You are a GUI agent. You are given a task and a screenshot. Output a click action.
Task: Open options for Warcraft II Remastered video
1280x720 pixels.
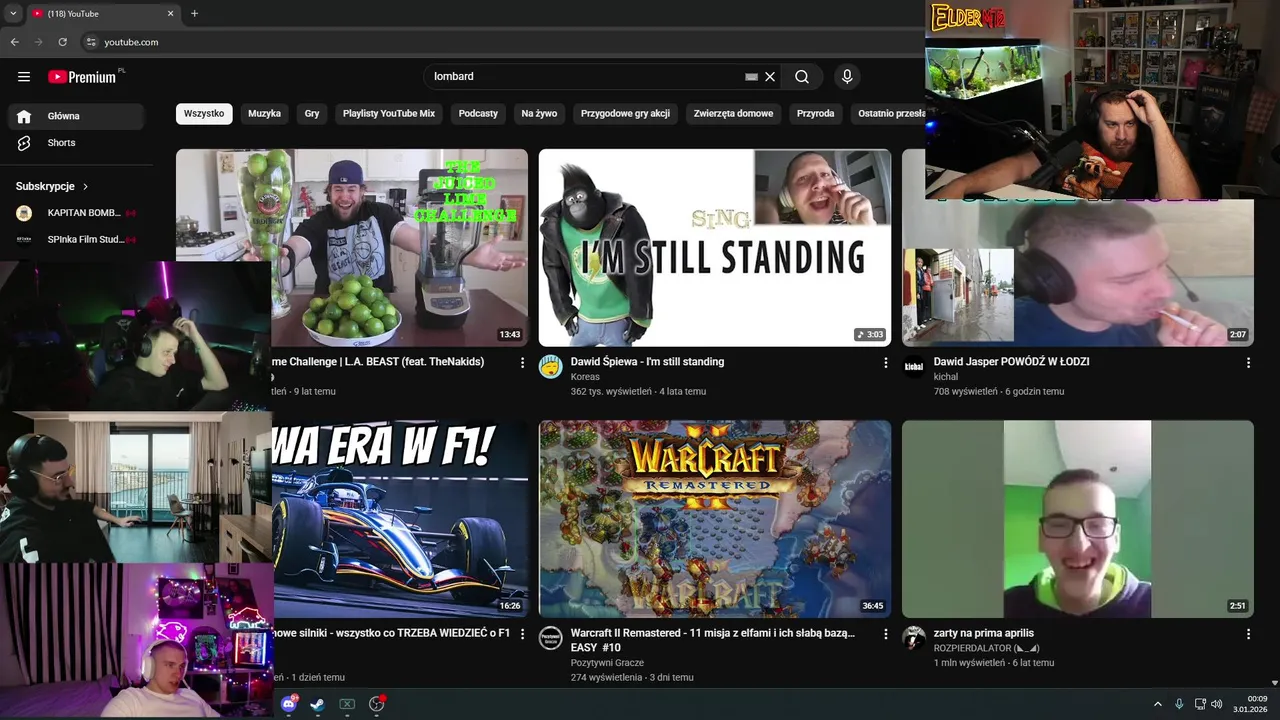pos(885,634)
